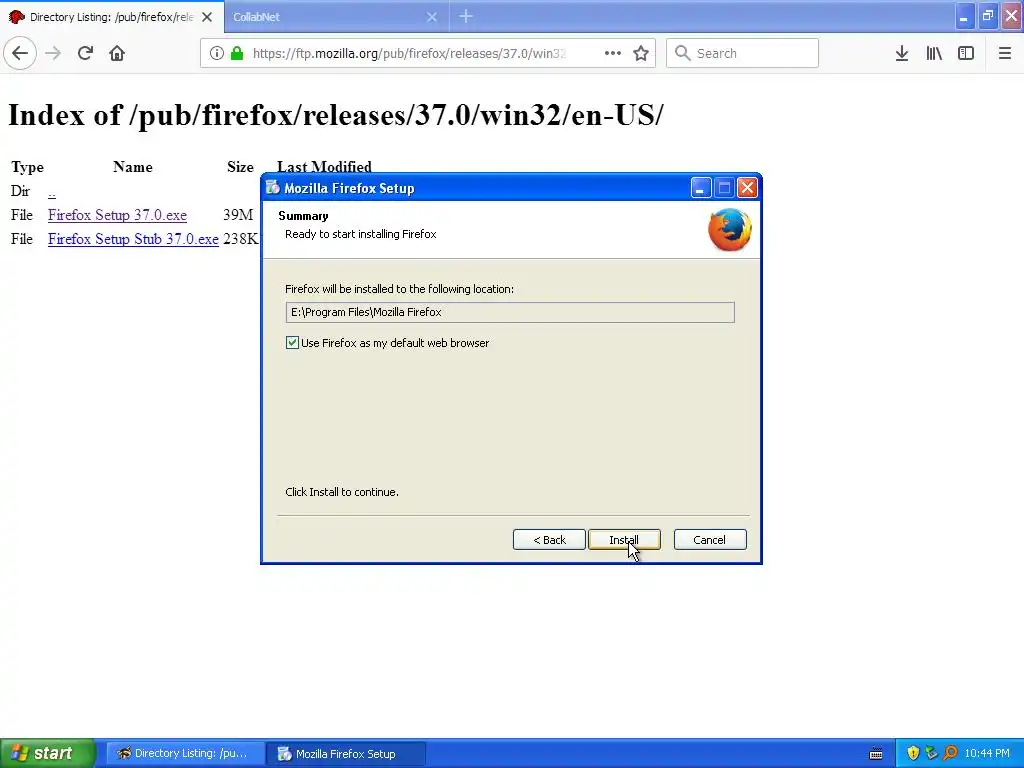Screen dimensions: 1024x768
Task: Close the CollabNet tab
Action: (x=432, y=17)
